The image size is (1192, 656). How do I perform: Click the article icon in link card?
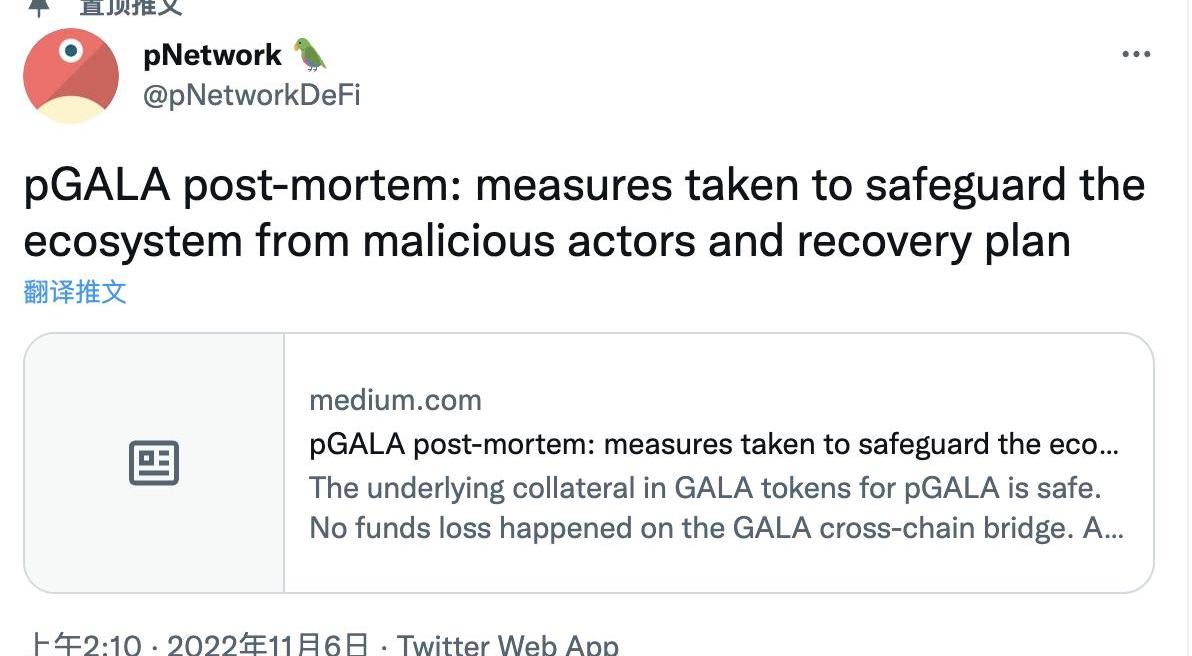click(154, 463)
